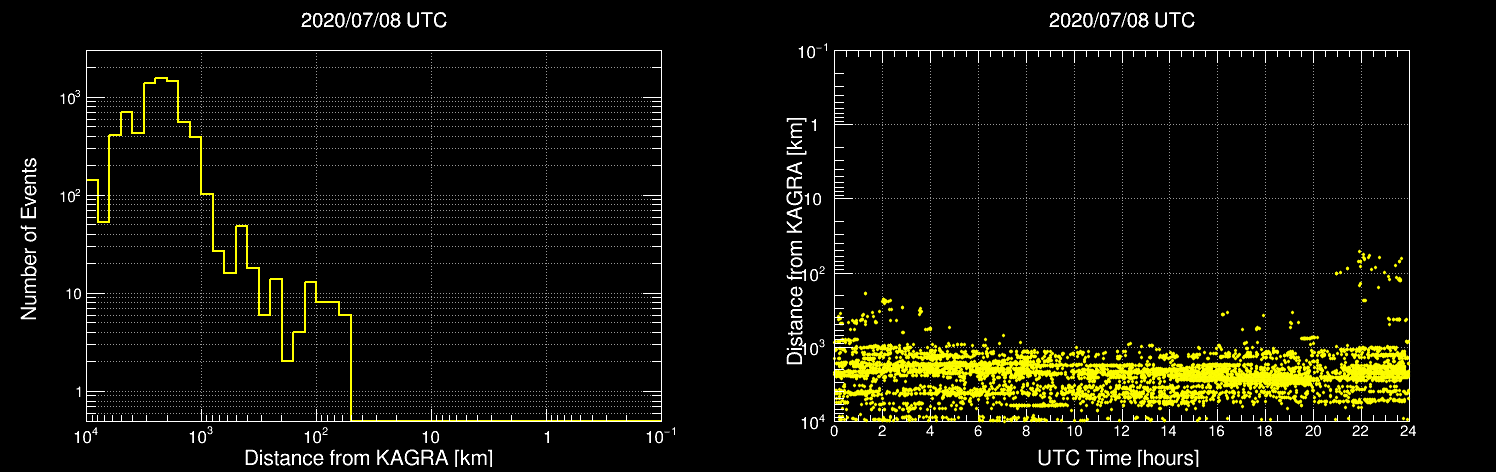
Task: Click the 10^3 tick on scatter plot distance axis
Action: click(815, 346)
